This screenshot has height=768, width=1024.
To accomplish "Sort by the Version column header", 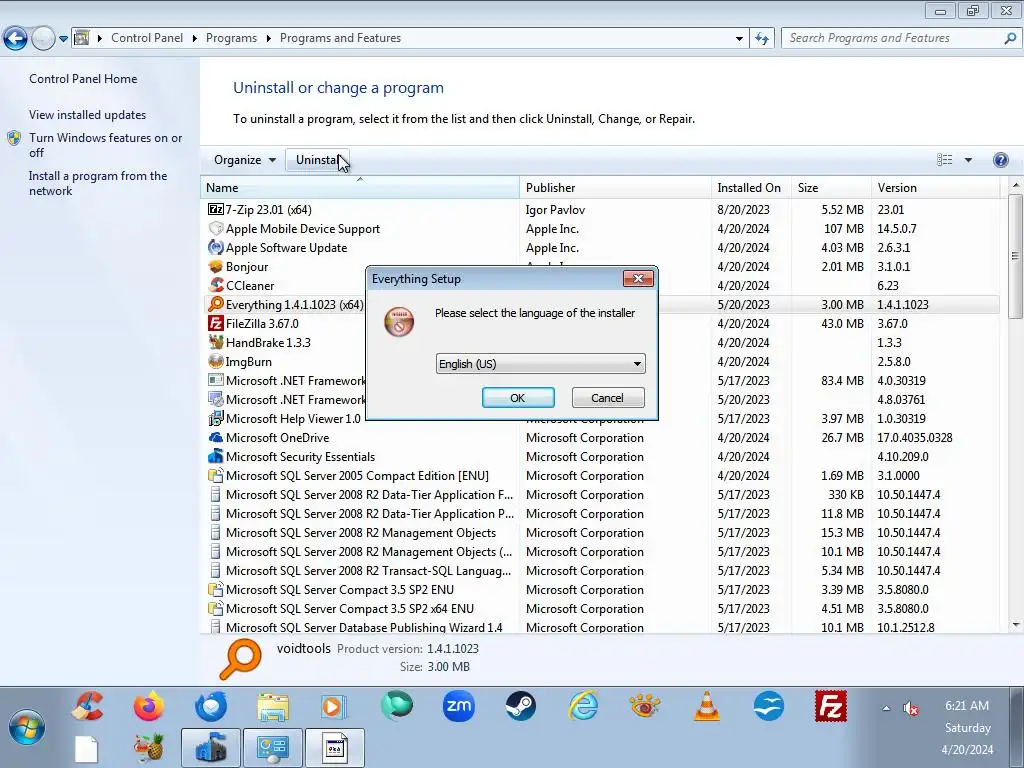I will click(x=935, y=187).
